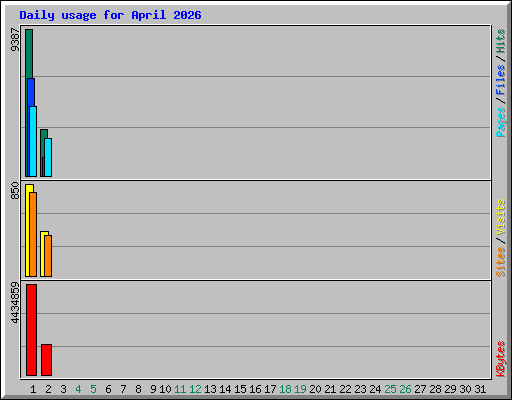Click day 7 on the x-axis
512x400 pixels.
pyautogui.click(x=123, y=389)
